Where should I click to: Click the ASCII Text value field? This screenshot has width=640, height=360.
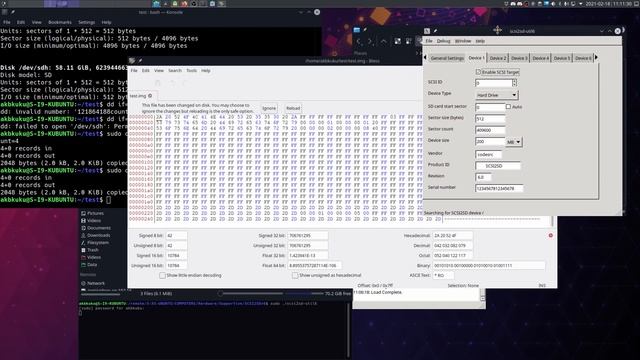pyautogui.click(x=443, y=276)
